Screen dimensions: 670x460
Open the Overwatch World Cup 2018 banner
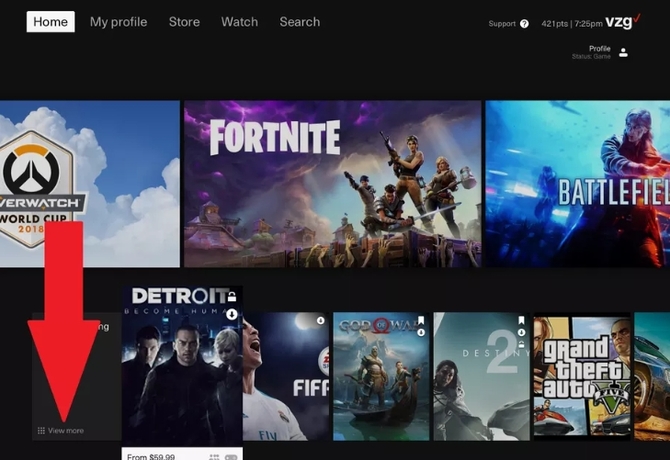pyautogui.click(x=90, y=184)
